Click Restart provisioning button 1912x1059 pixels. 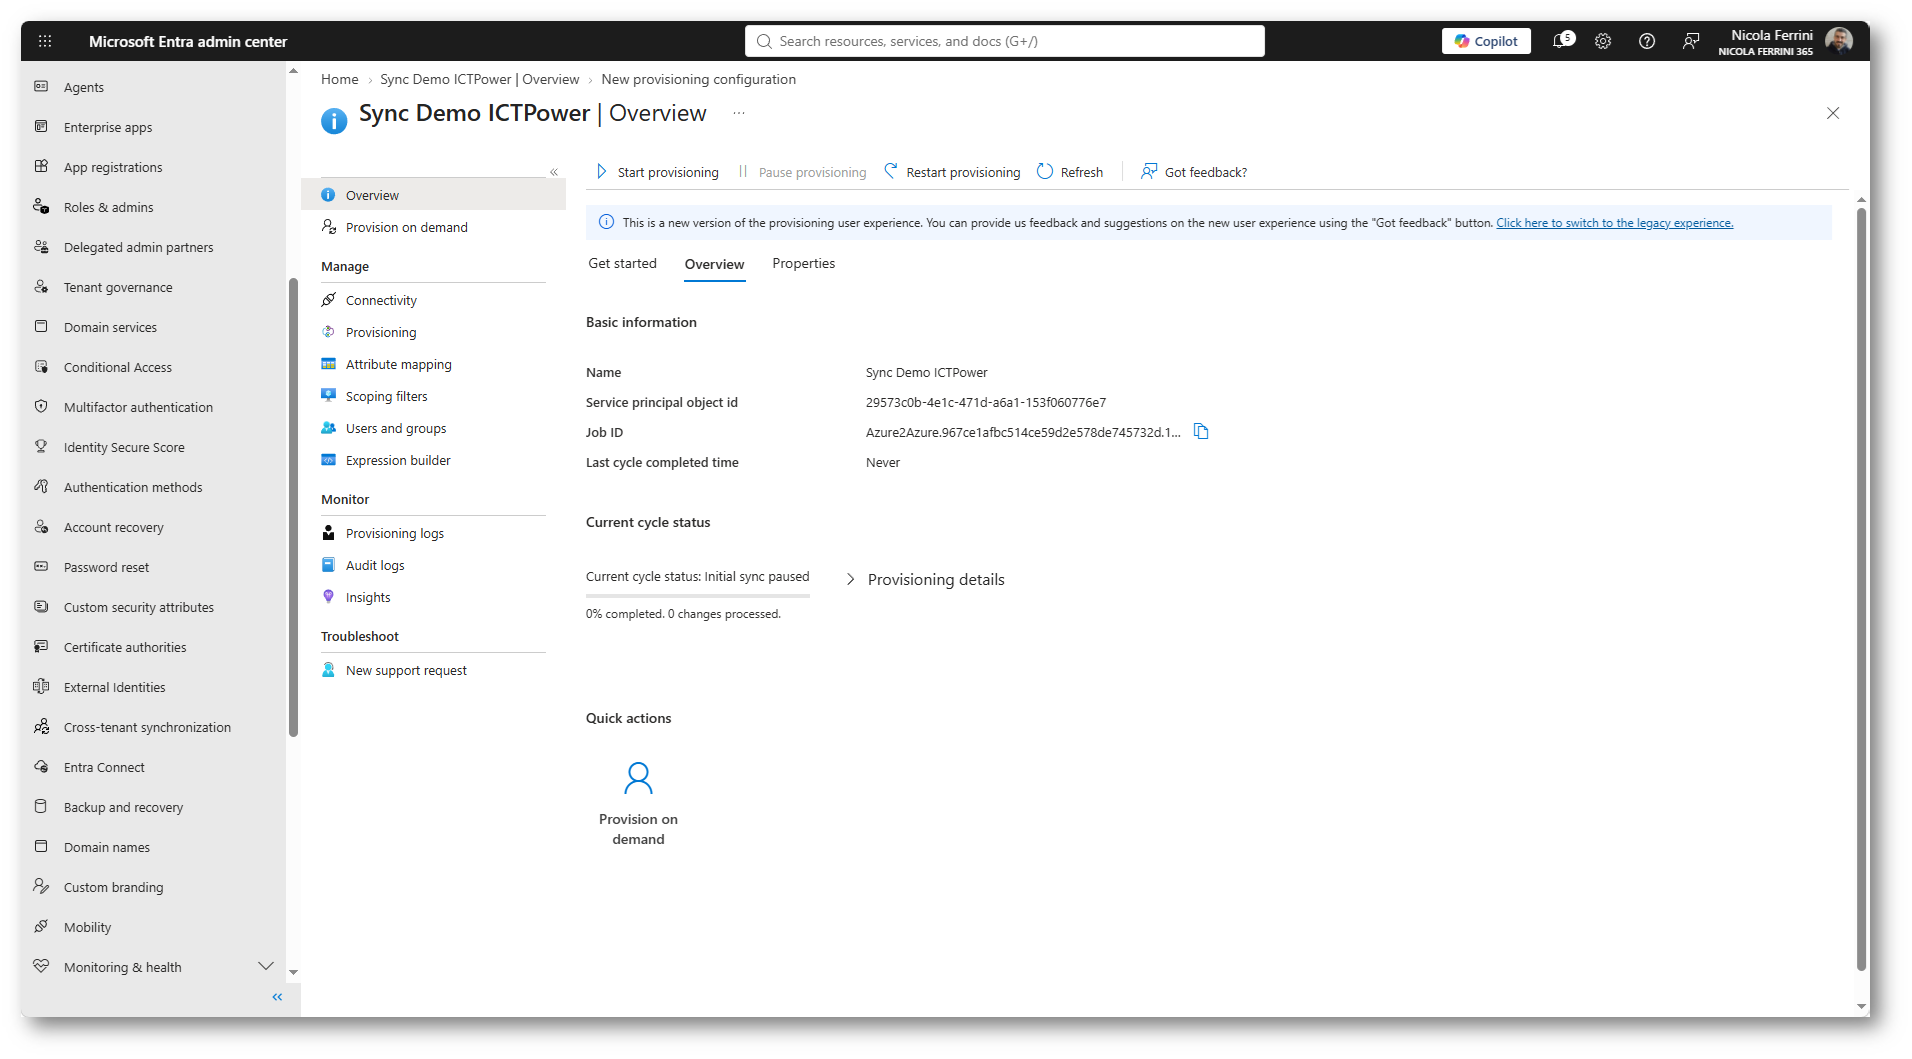click(x=952, y=172)
